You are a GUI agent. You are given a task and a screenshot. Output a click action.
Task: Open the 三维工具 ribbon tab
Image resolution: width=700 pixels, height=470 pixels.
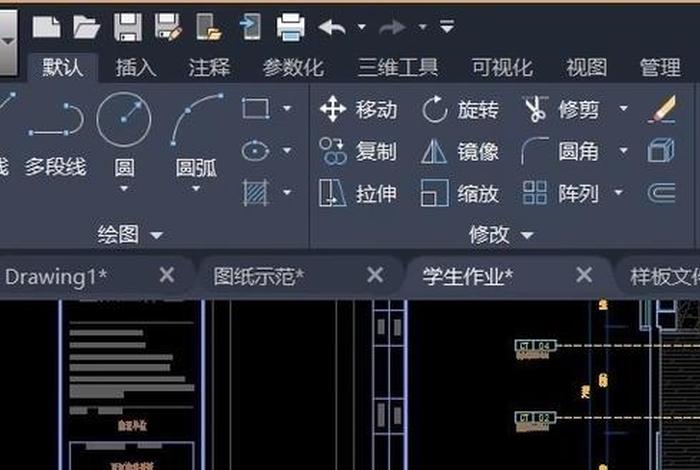point(397,68)
